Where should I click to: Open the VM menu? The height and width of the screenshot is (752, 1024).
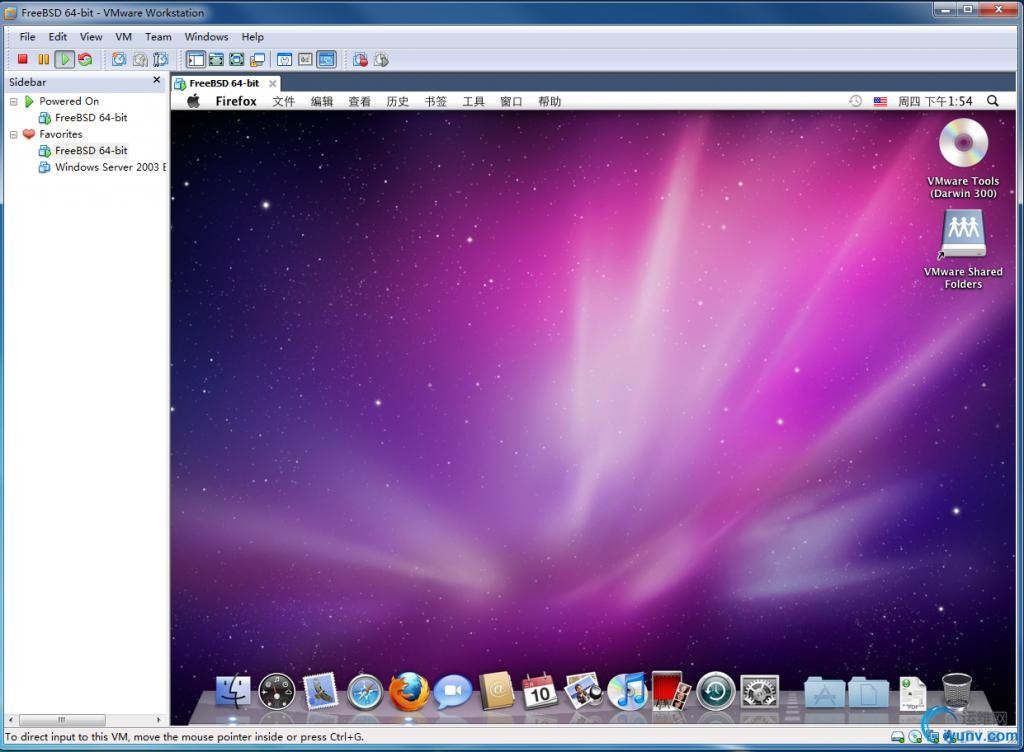pyautogui.click(x=123, y=37)
